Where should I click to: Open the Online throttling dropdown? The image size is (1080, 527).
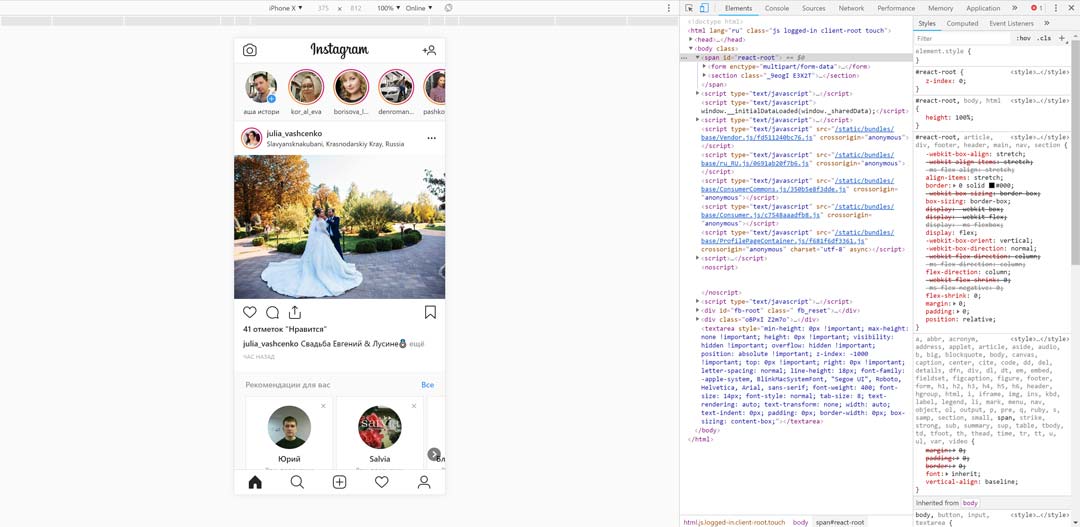point(419,8)
